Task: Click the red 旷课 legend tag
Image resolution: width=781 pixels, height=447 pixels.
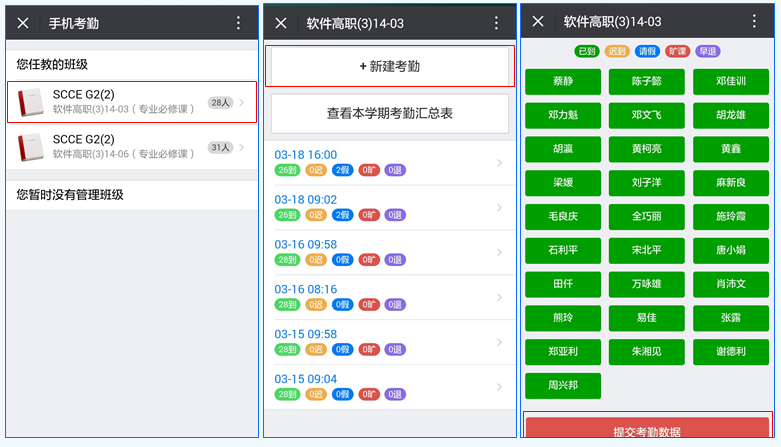Action: (x=677, y=51)
